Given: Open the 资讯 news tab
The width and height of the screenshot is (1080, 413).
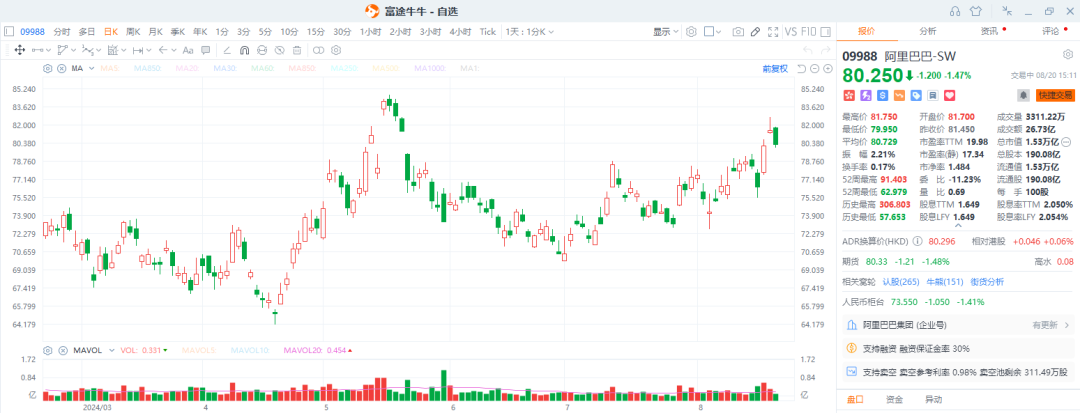Looking at the screenshot, I should 989,31.
